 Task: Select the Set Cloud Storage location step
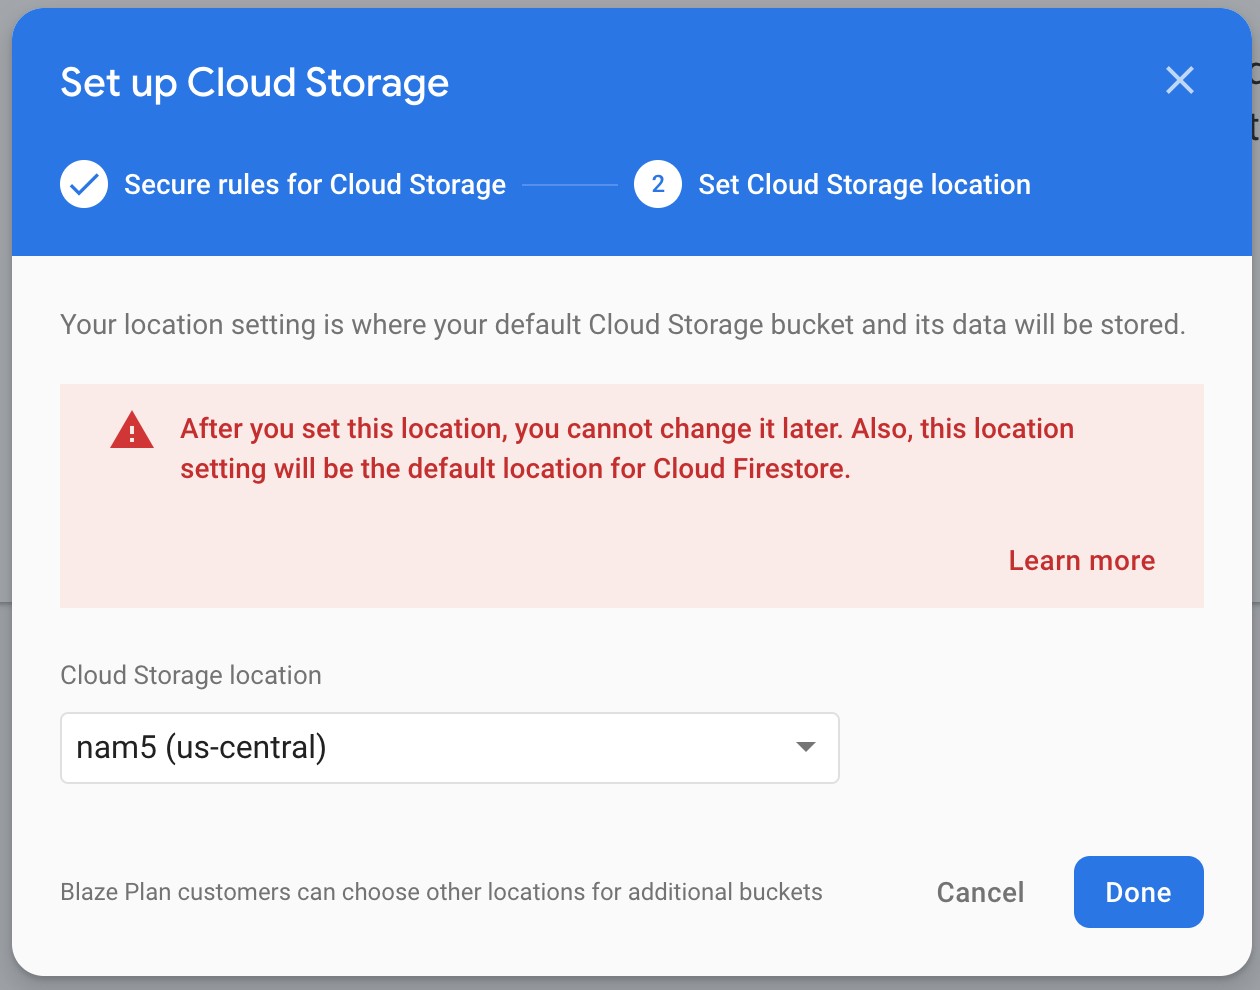pos(864,185)
